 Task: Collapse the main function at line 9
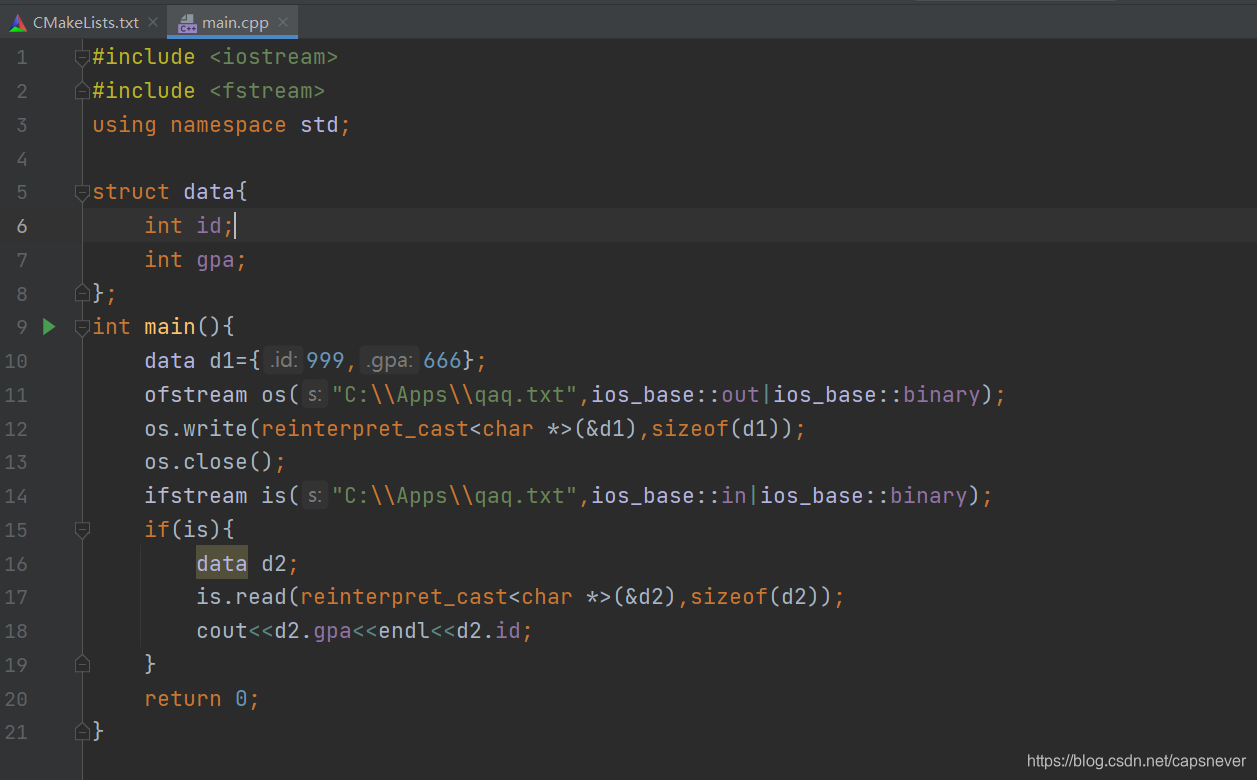(83, 326)
